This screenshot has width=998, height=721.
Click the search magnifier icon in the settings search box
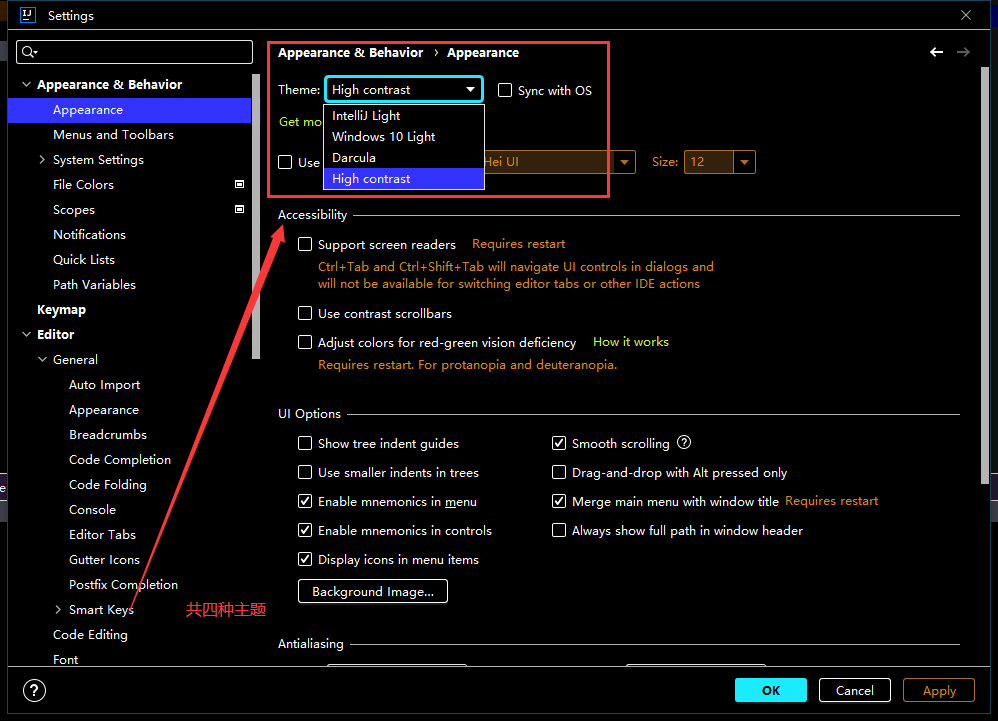(x=29, y=52)
